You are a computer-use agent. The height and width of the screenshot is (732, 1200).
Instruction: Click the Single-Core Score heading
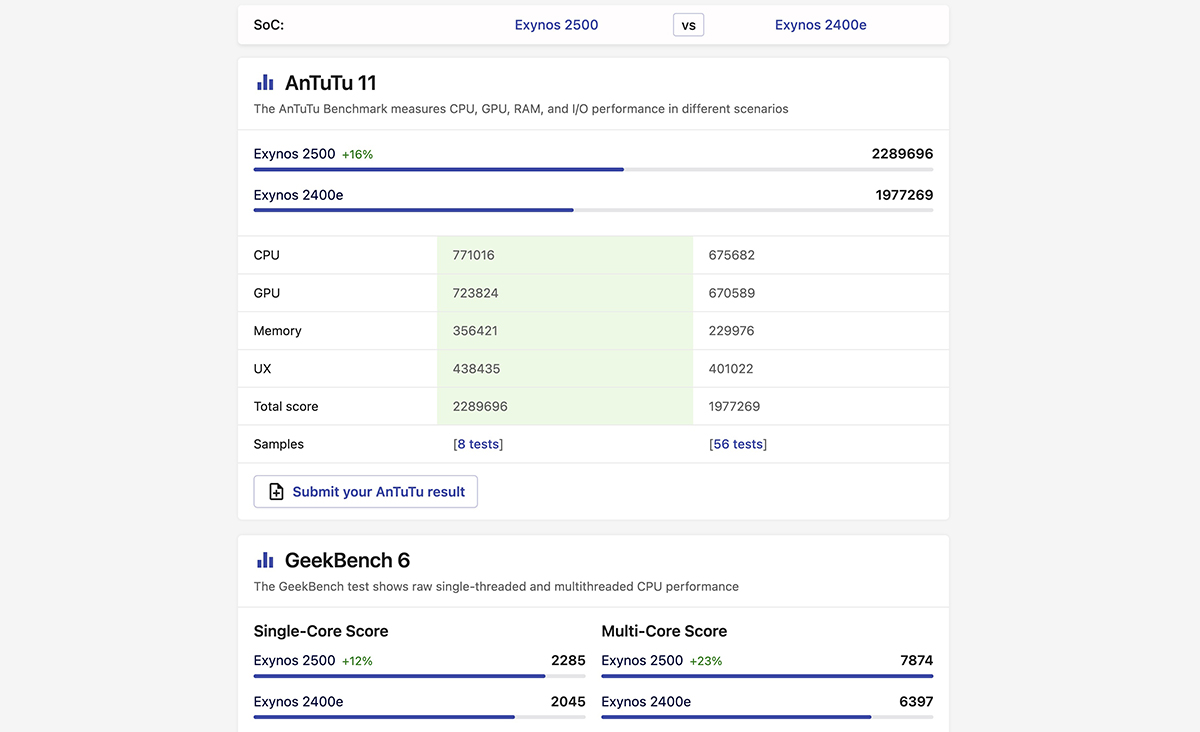point(321,631)
